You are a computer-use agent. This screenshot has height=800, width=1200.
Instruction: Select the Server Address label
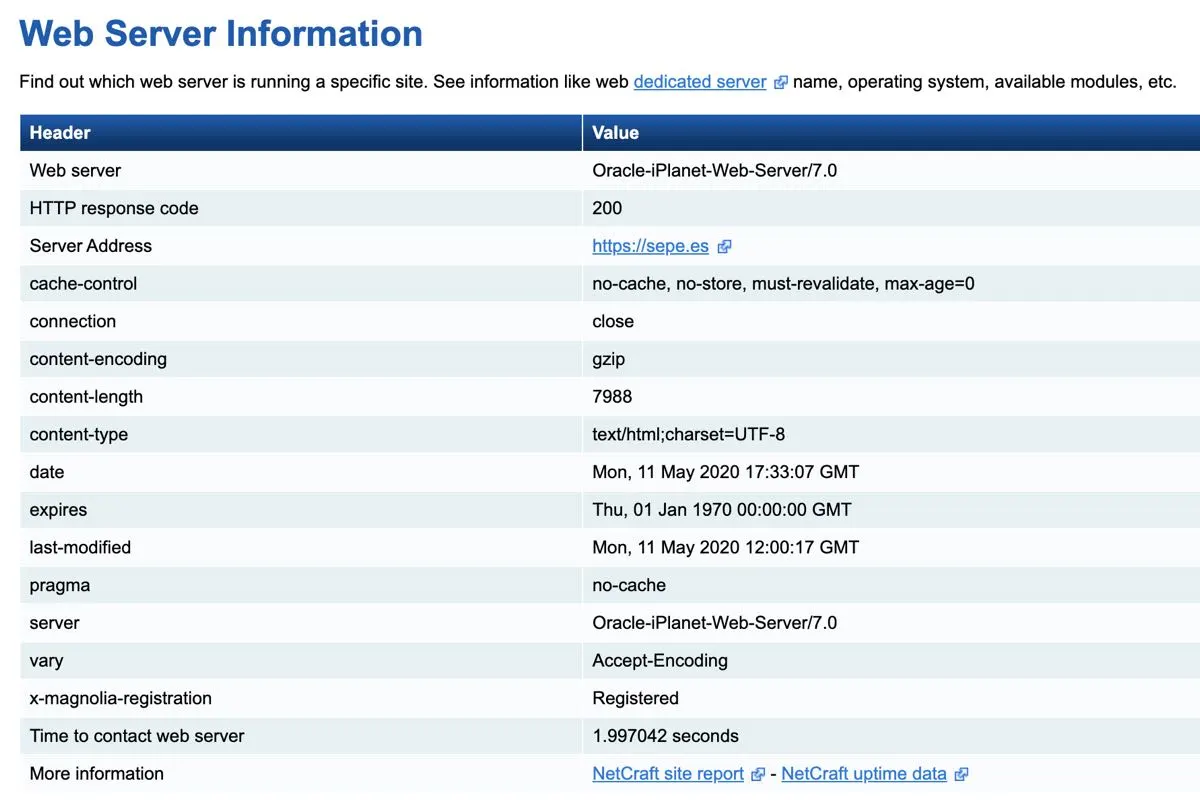coord(91,246)
